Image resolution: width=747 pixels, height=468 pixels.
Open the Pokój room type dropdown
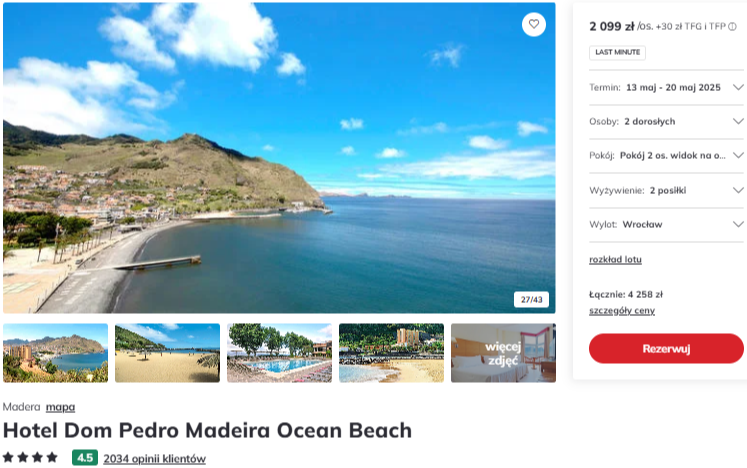[x=666, y=156]
